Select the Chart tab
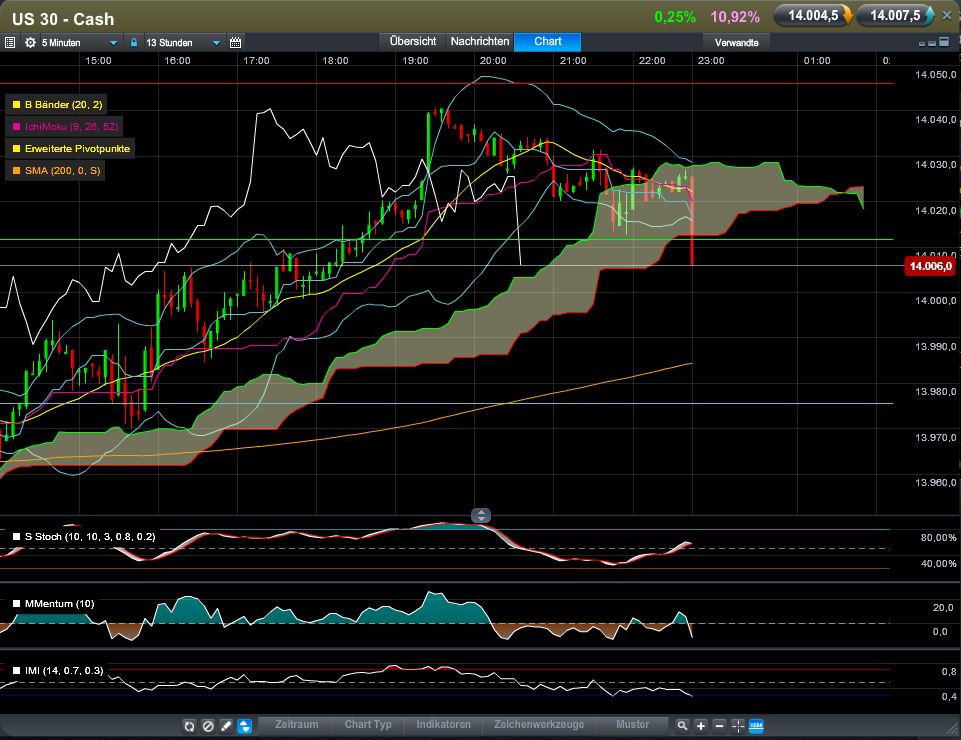The width and height of the screenshot is (961, 740). point(547,41)
